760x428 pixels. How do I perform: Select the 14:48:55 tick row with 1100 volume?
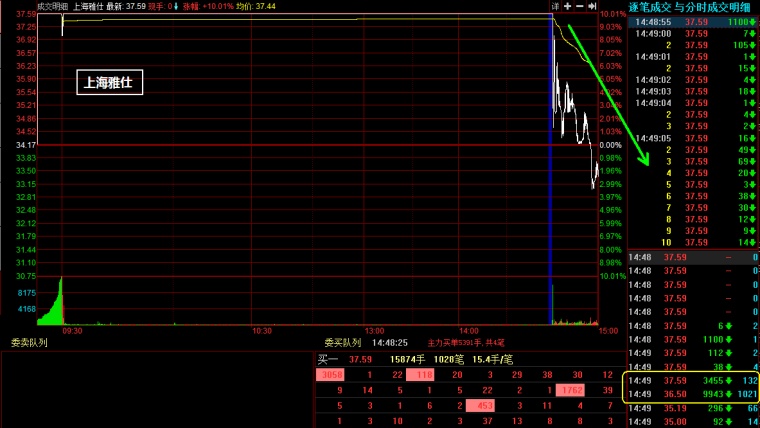click(694, 22)
